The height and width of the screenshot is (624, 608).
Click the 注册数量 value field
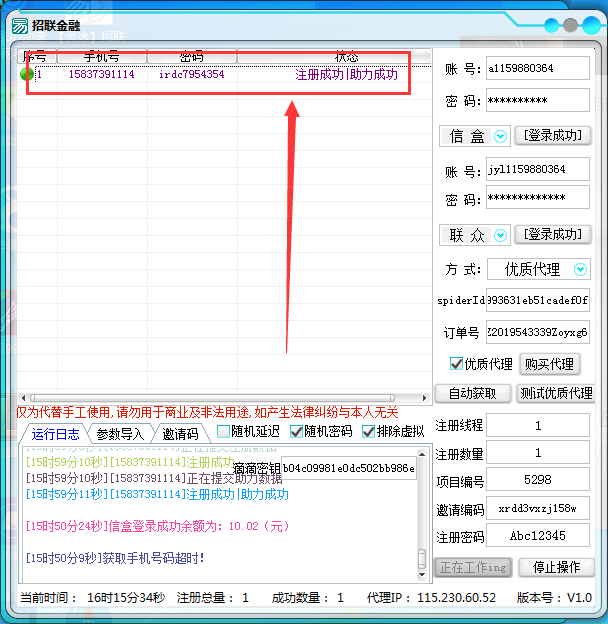point(538,452)
